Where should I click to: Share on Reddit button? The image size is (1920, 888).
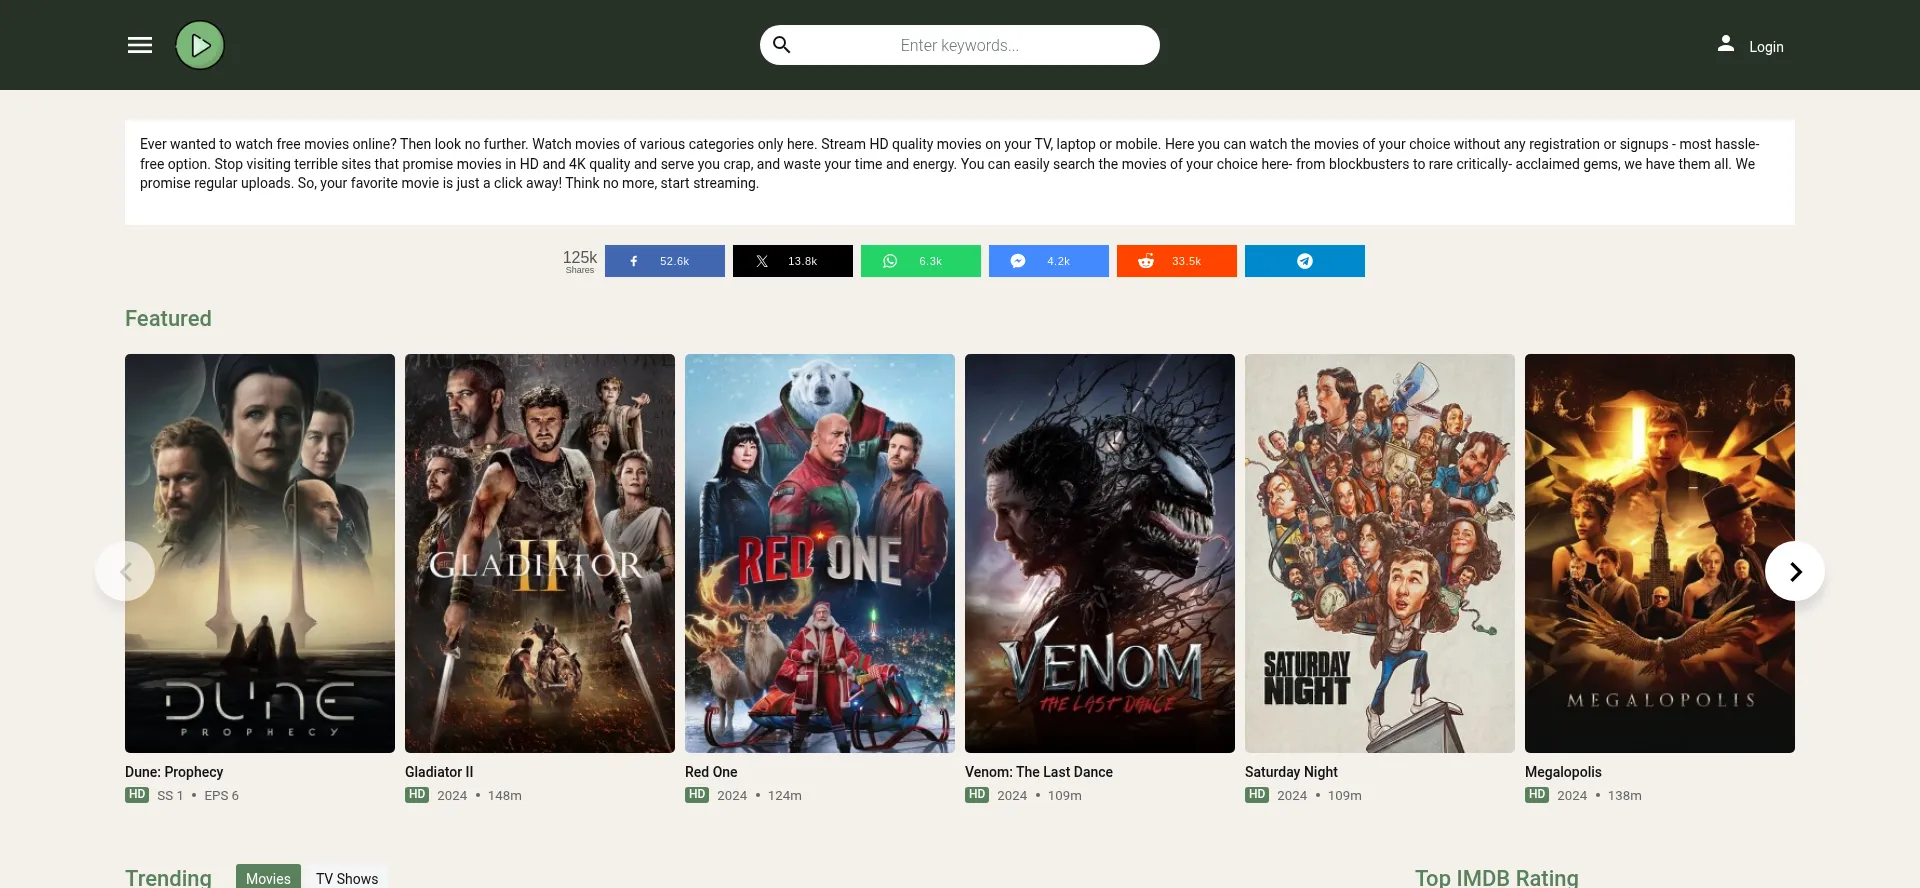click(x=1177, y=261)
